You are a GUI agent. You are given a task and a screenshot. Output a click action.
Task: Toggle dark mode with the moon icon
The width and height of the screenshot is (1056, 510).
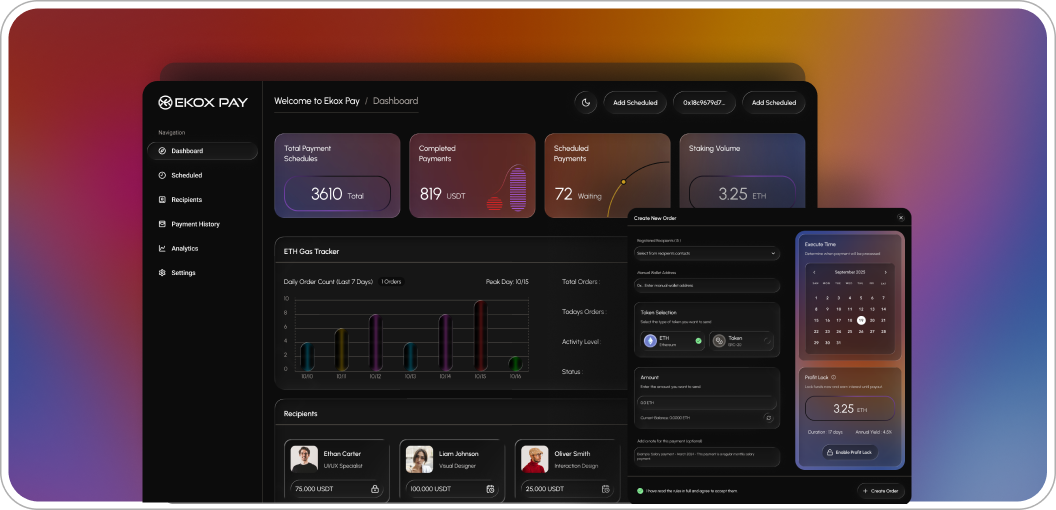click(585, 102)
